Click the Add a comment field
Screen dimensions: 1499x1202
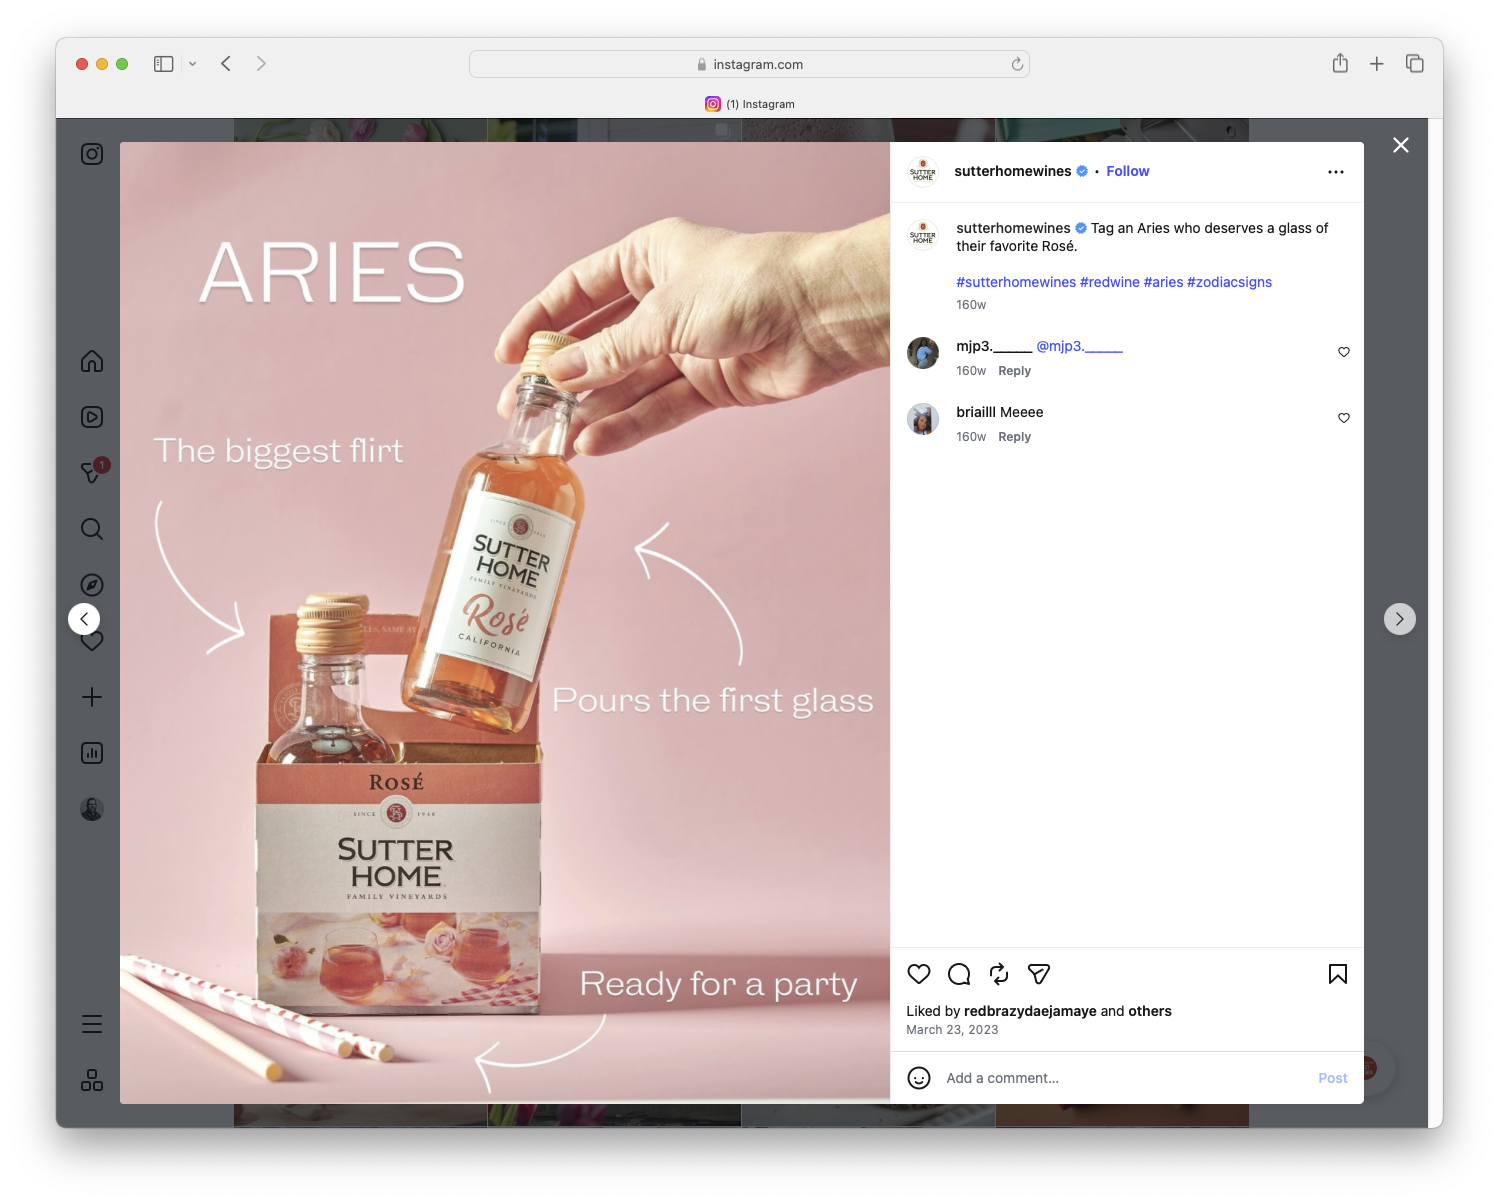(1050, 1078)
